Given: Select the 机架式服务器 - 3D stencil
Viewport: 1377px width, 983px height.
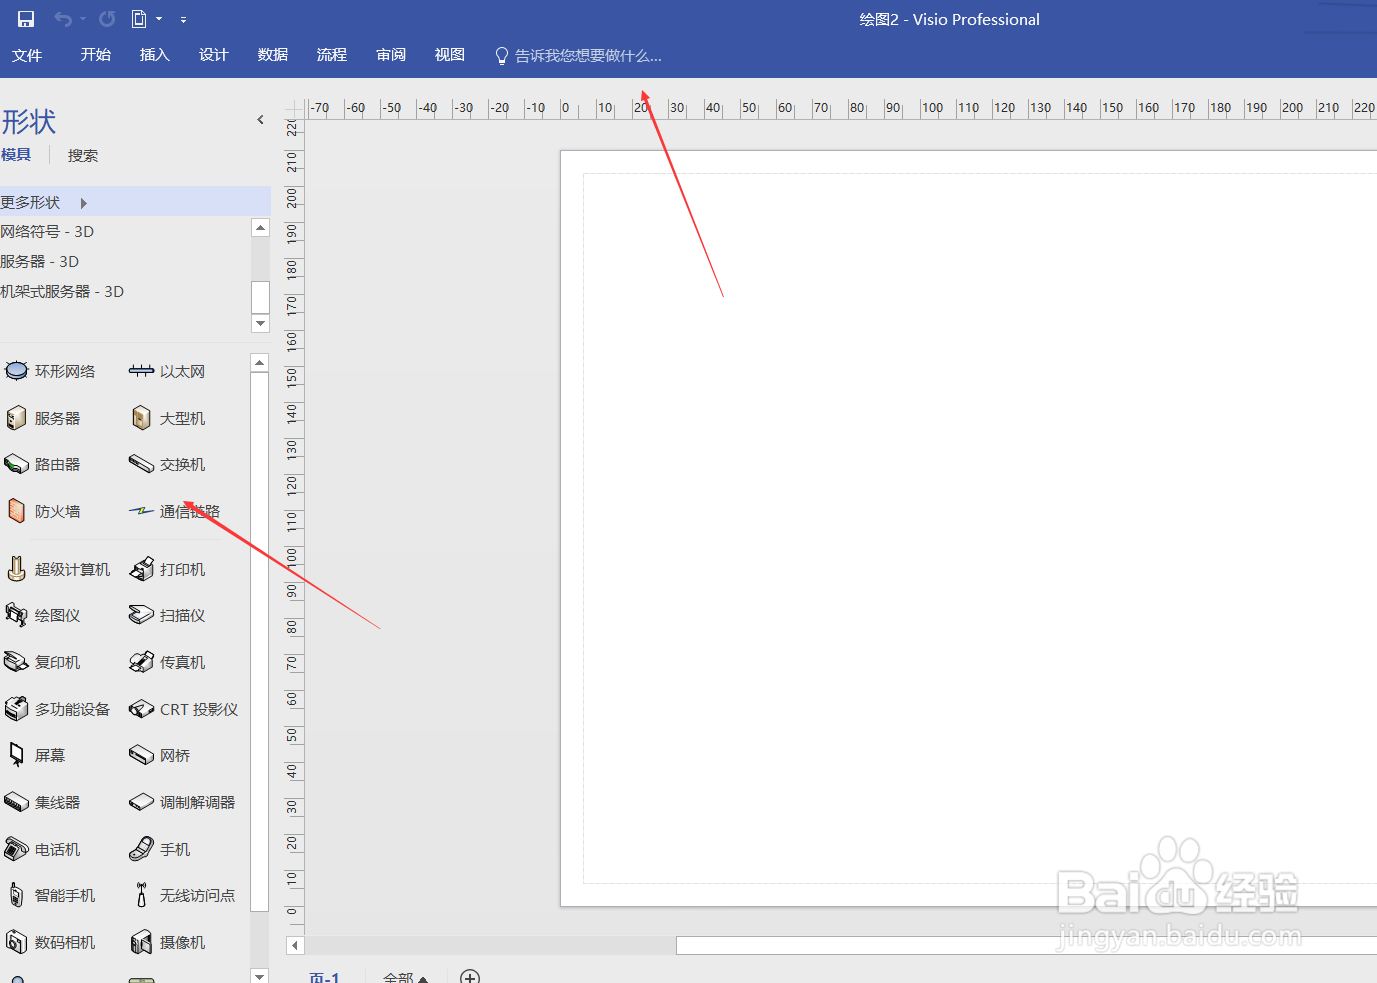Looking at the screenshot, I should [x=62, y=292].
